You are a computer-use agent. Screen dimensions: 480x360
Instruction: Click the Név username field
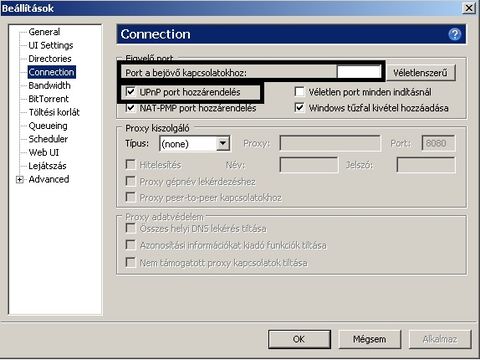[x=309, y=165]
